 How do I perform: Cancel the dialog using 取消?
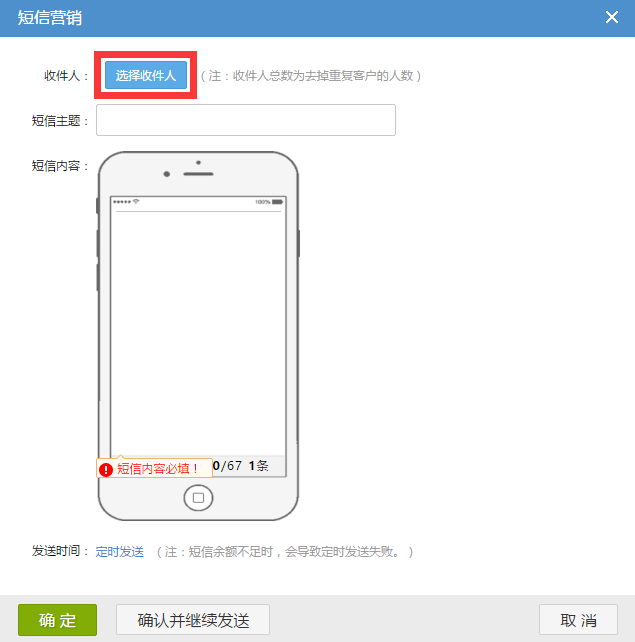[x=578, y=620]
